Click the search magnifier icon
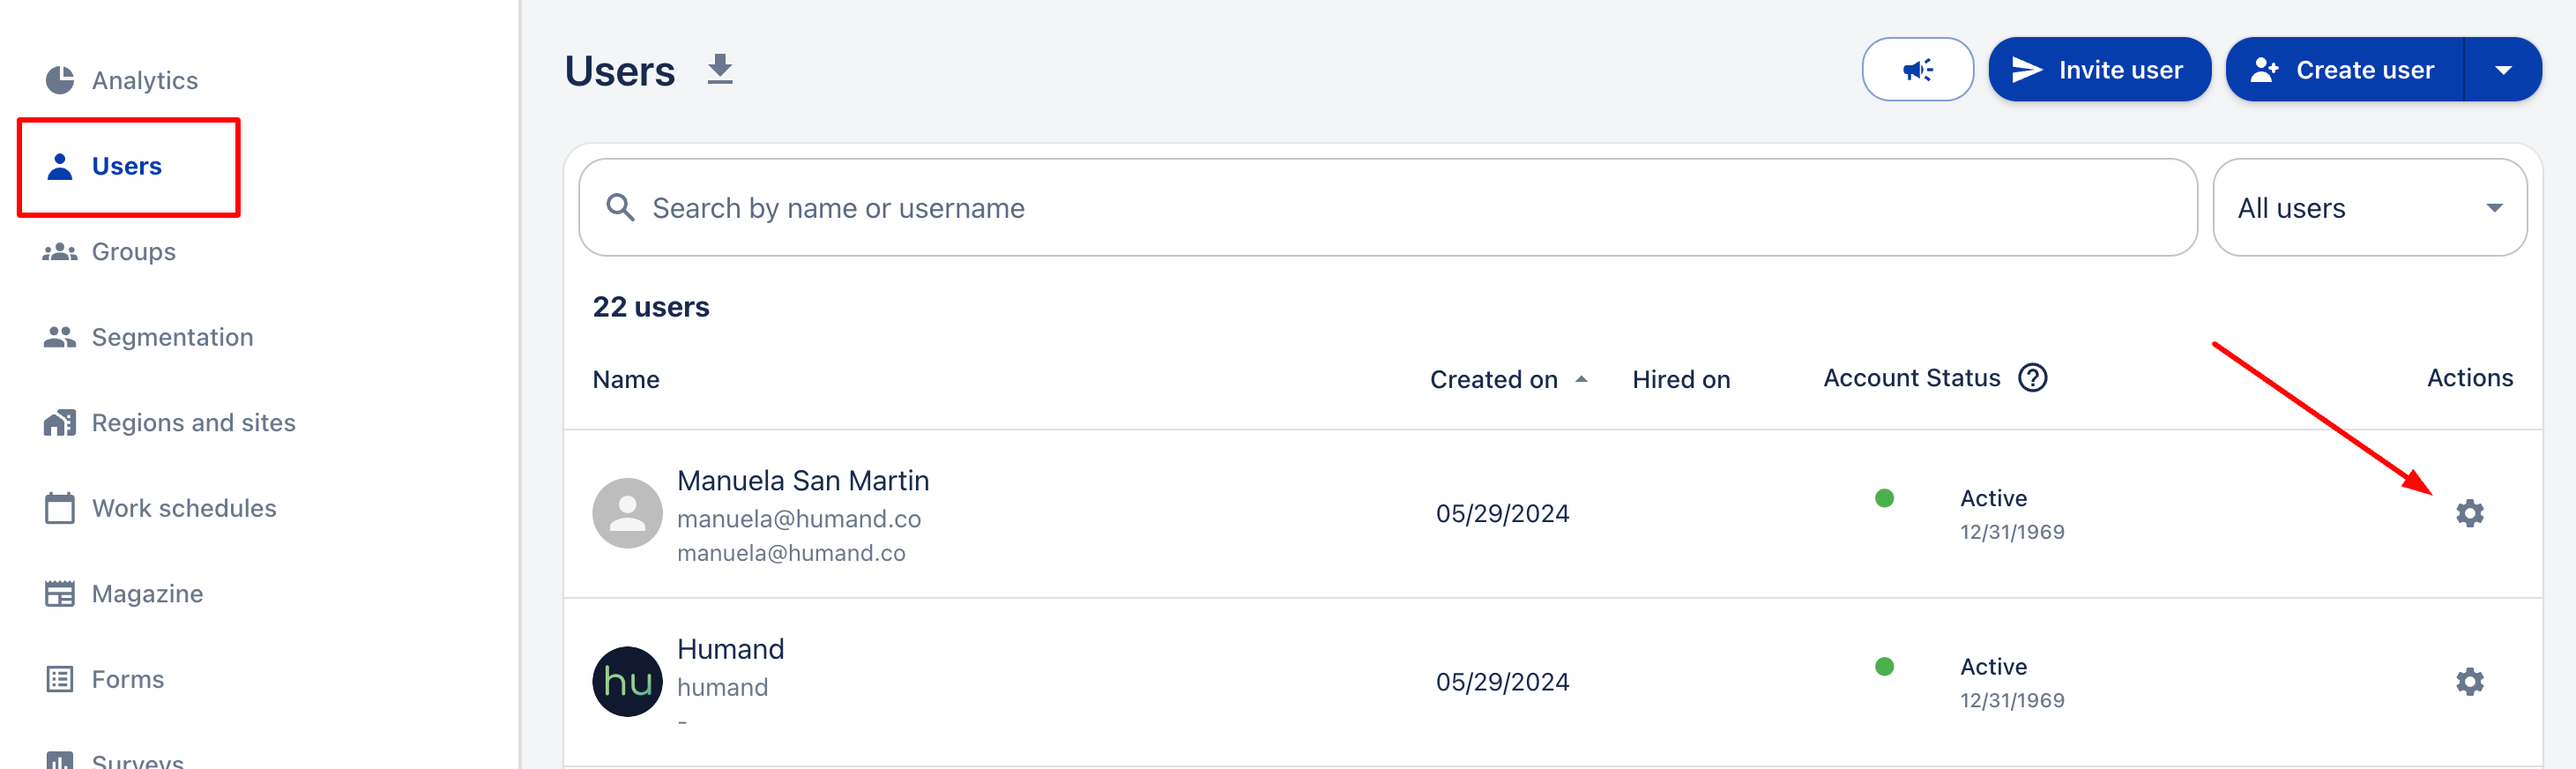 621,208
